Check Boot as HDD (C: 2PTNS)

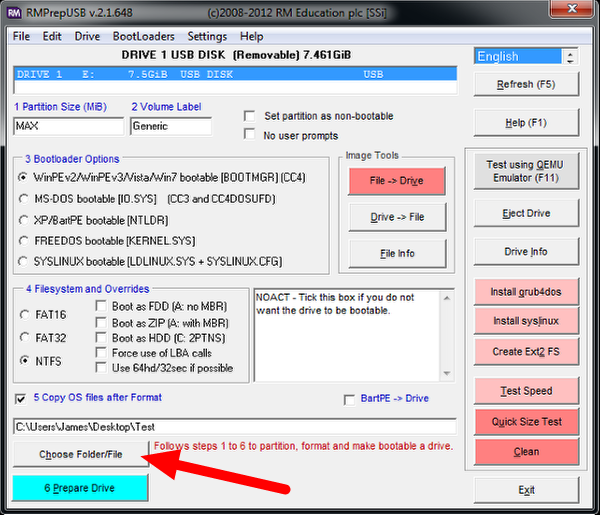point(101,338)
